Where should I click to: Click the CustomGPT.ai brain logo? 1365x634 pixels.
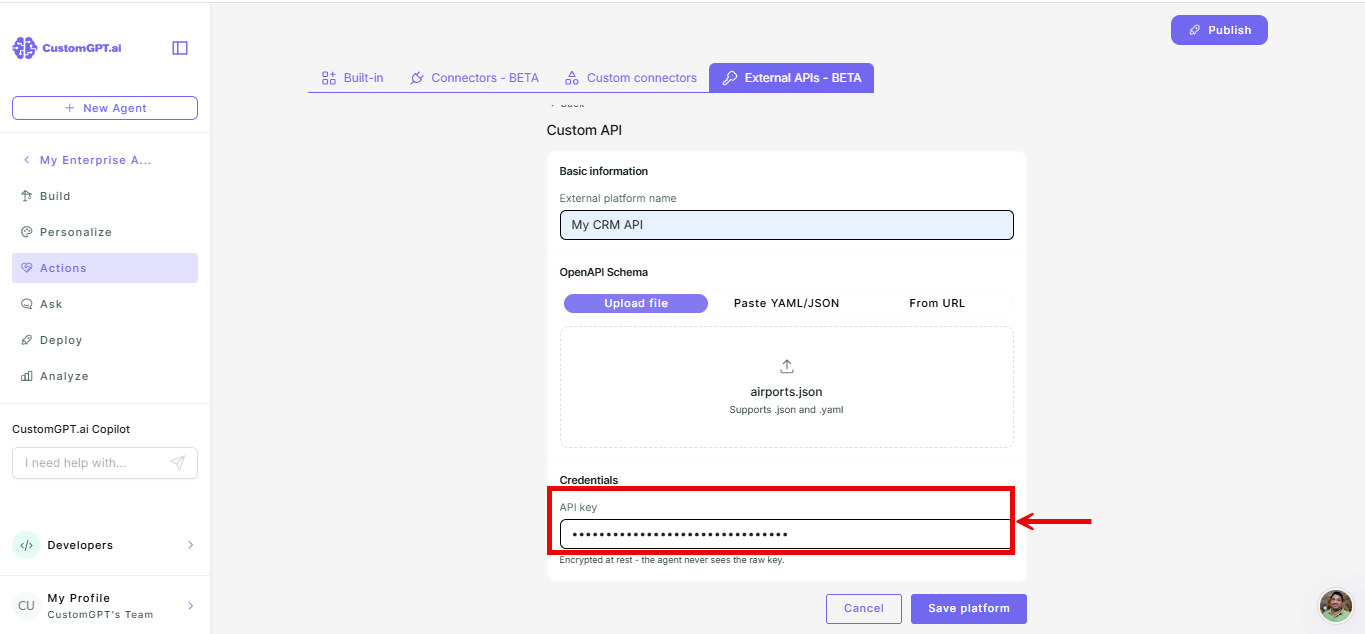click(x=25, y=48)
